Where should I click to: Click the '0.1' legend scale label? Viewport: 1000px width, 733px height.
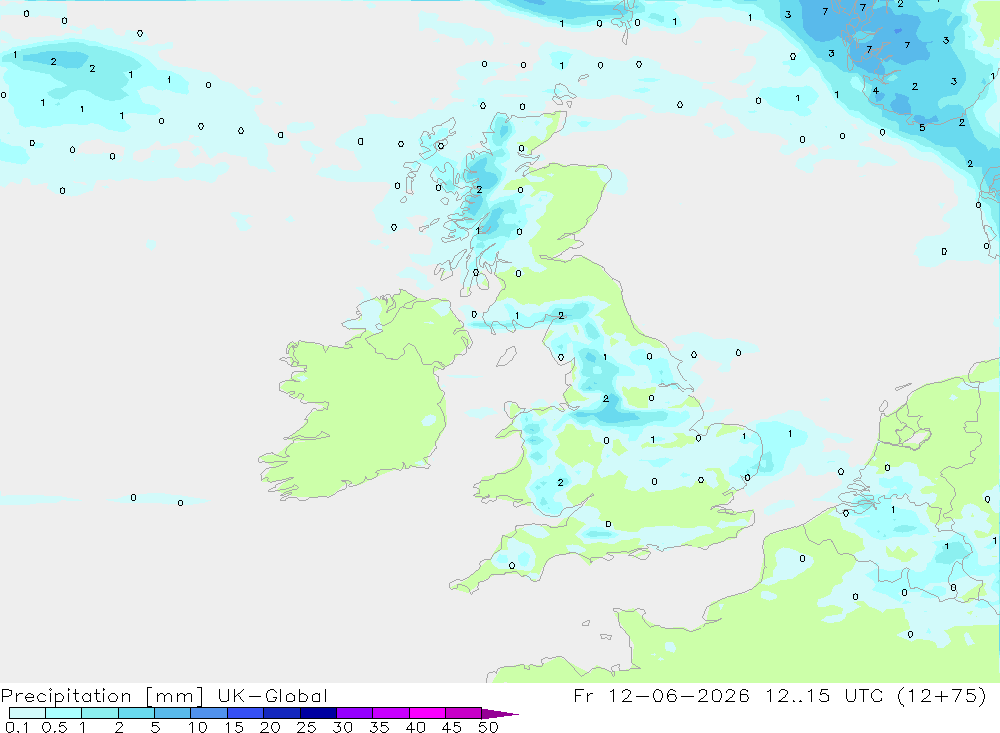pyautogui.click(x=17, y=727)
